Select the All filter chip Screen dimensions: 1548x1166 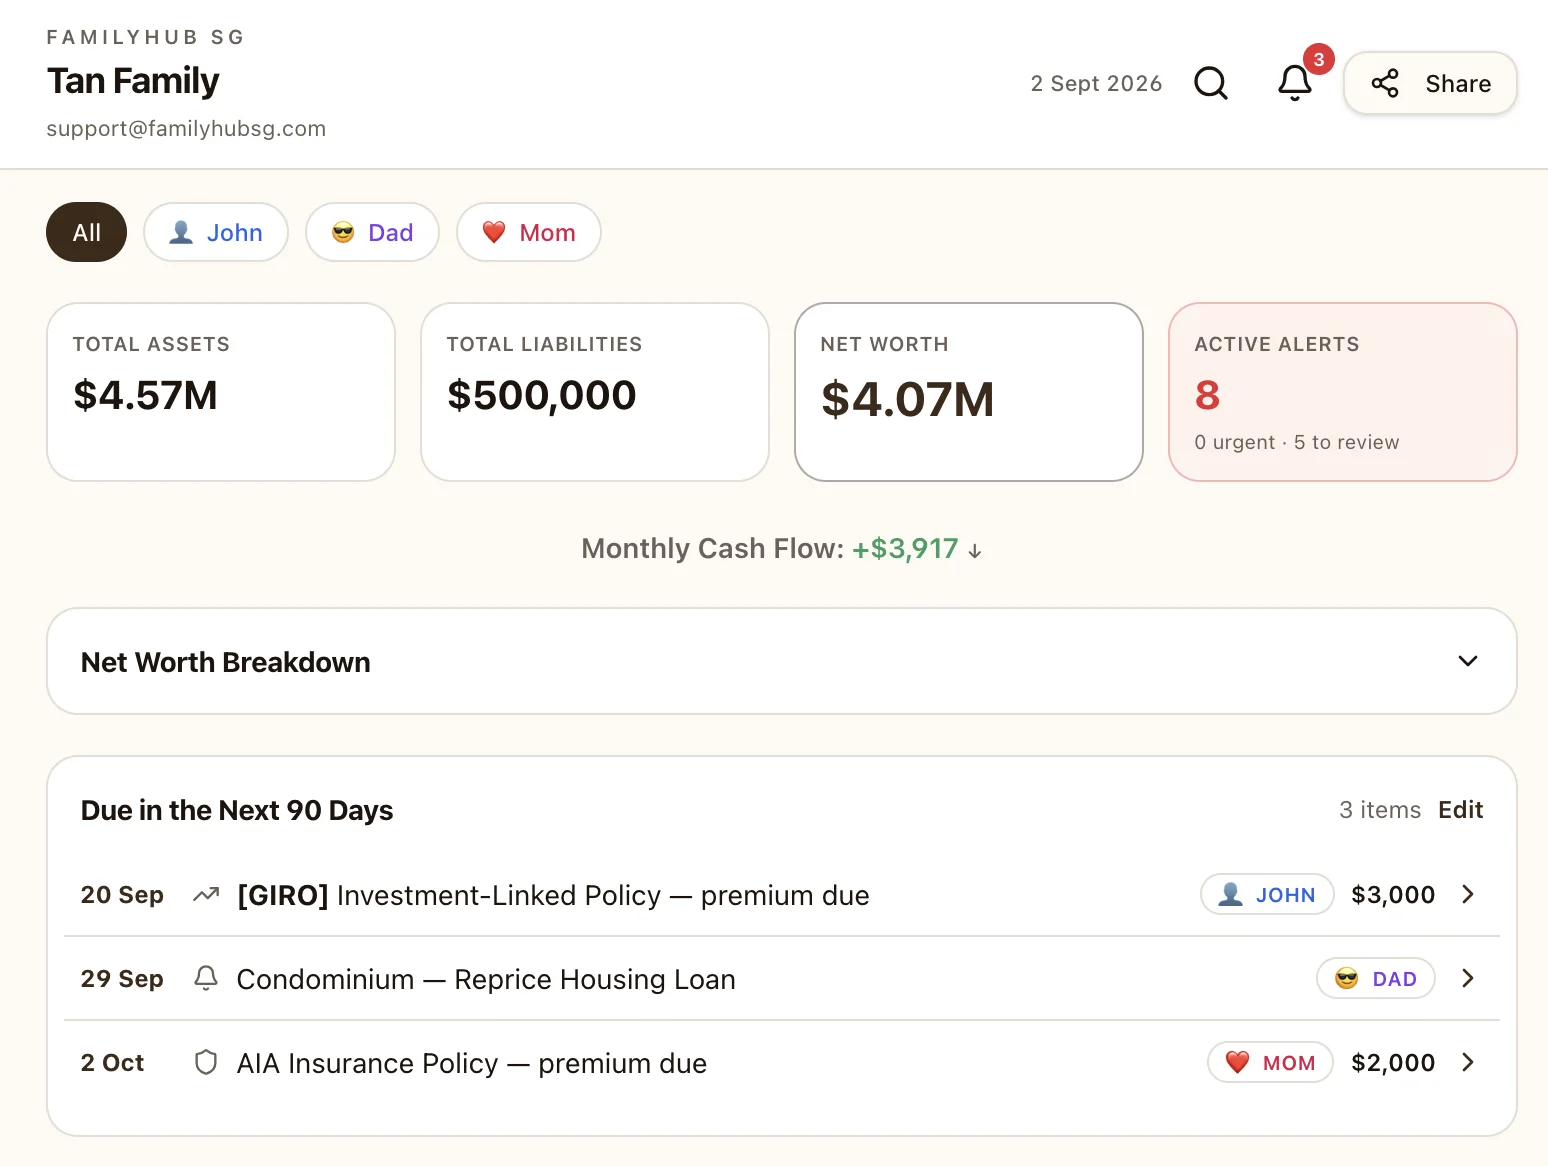(x=87, y=232)
